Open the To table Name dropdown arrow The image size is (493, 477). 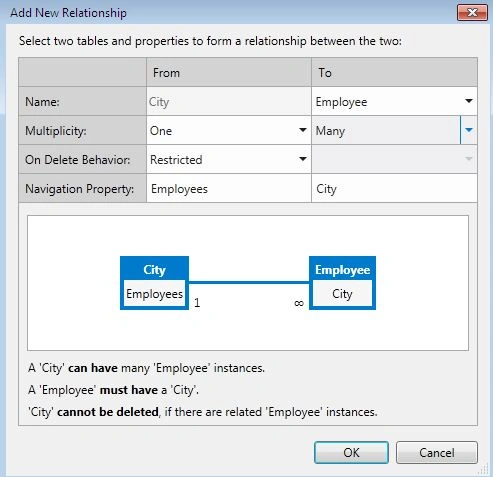coord(469,101)
